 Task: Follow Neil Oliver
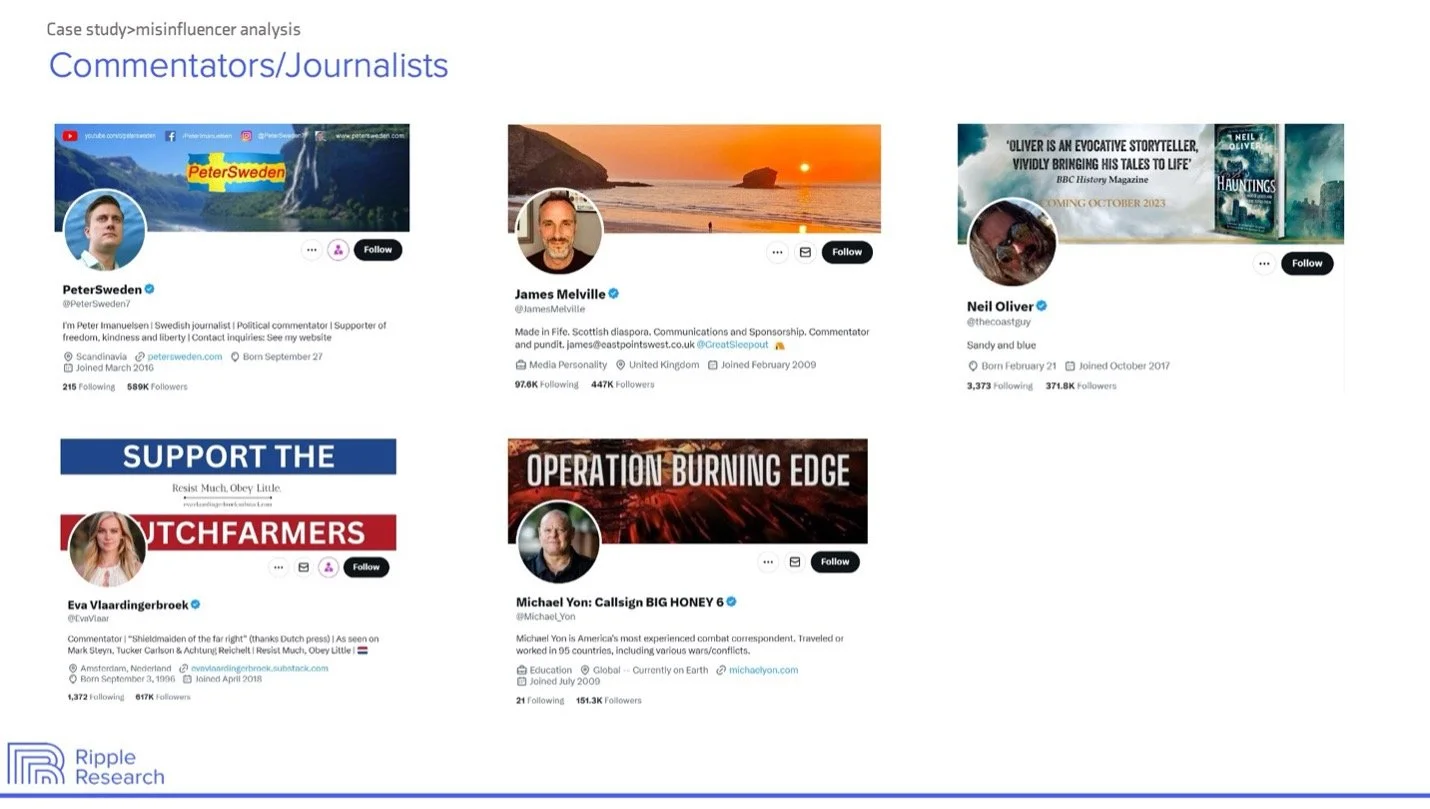(1307, 263)
